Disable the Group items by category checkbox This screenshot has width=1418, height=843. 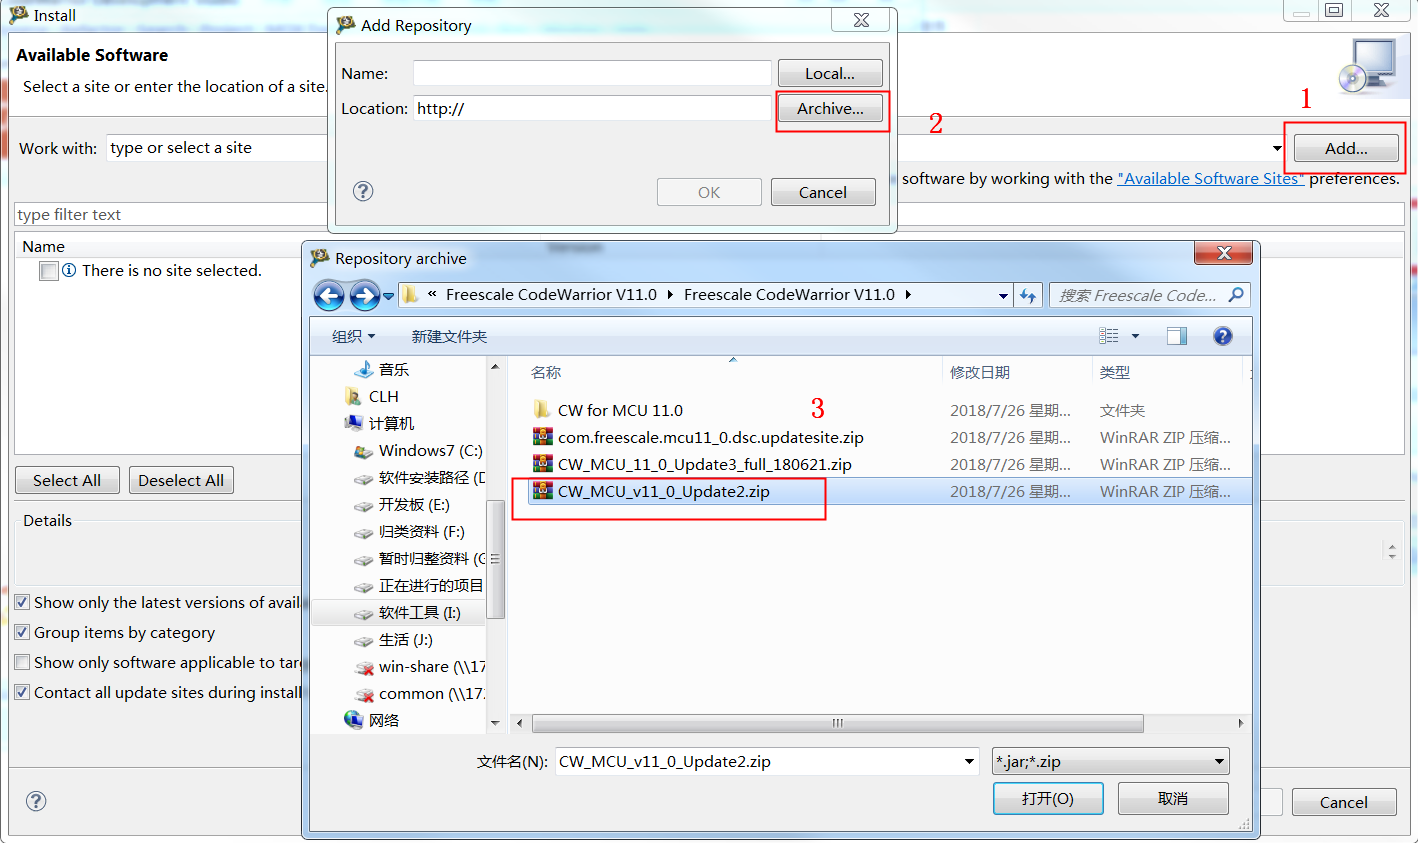21,632
